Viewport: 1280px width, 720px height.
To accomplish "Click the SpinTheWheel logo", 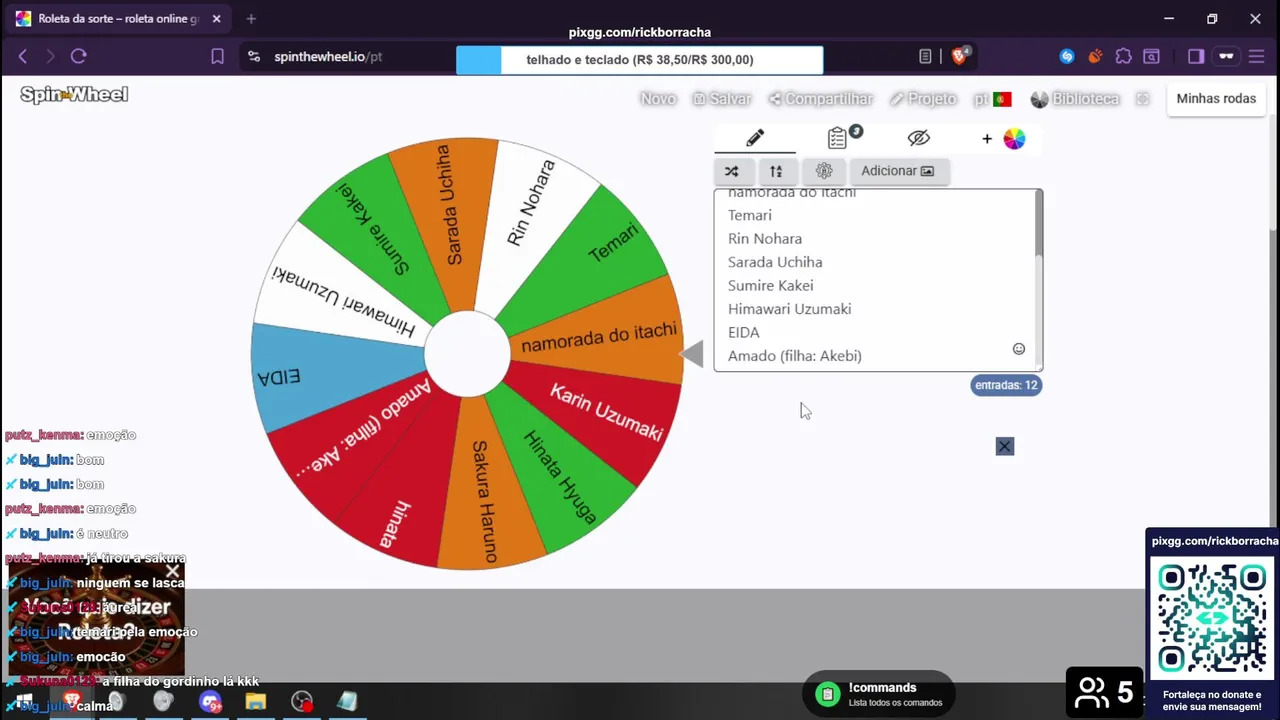I will [x=74, y=95].
